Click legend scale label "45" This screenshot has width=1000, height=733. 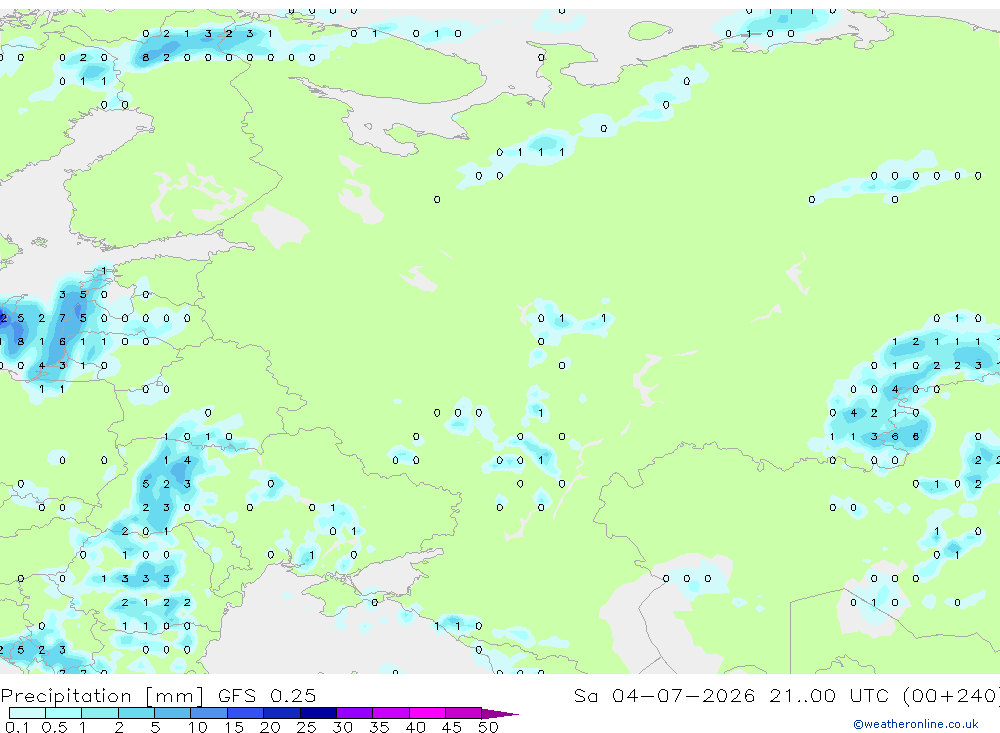coord(452,727)
